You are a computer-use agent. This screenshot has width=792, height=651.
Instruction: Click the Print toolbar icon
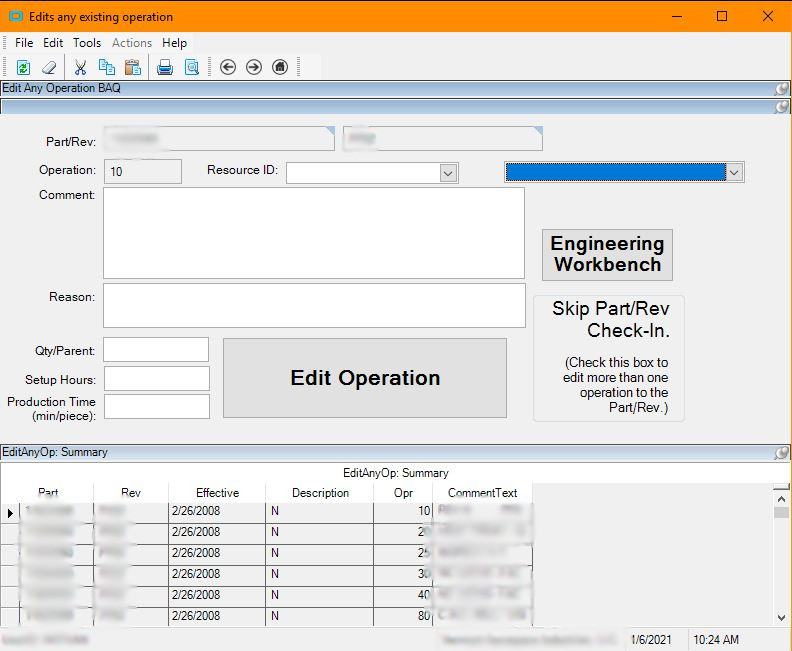click(165, 67)
